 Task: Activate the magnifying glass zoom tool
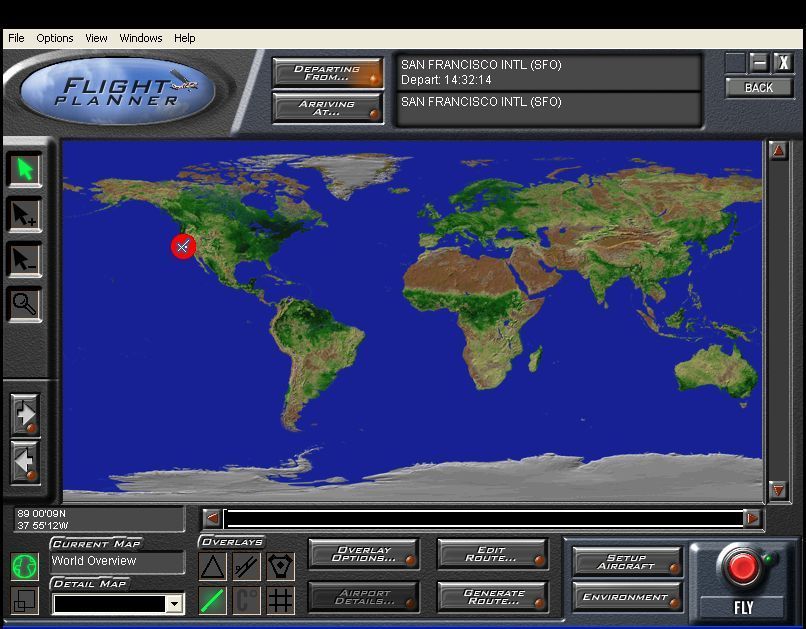[25, 304]
